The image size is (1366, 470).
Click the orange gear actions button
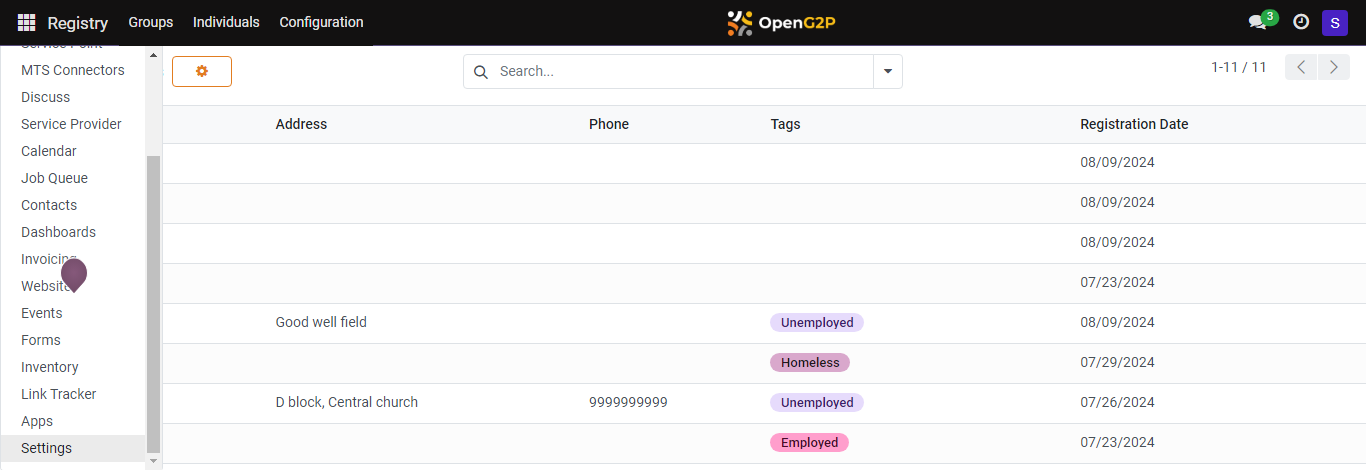(202, 71)
